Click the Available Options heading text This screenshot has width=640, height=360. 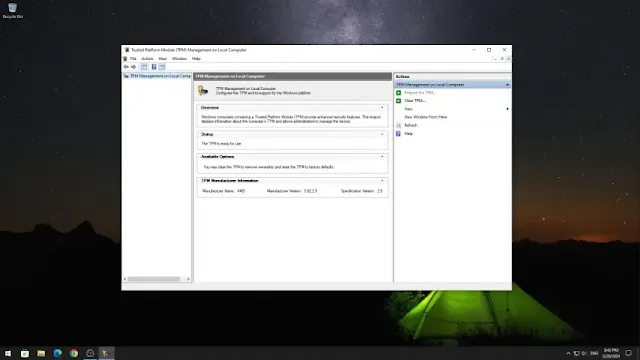tap(218, 157)
